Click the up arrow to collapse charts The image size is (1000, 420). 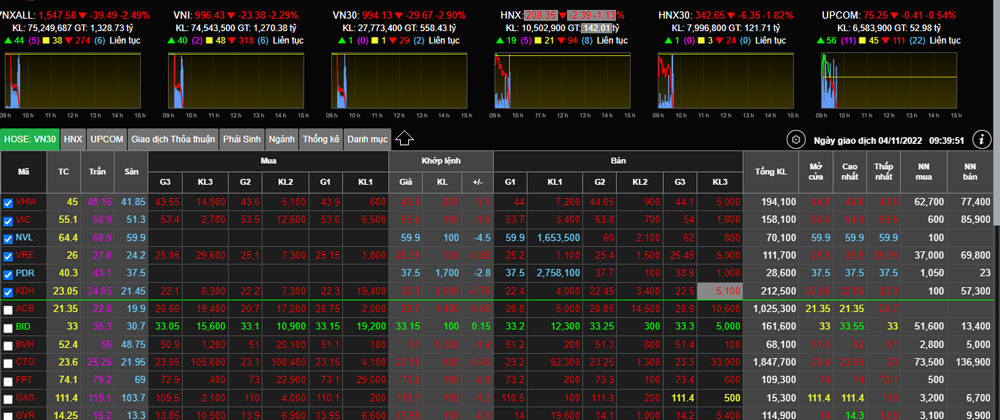click(405, 139)
